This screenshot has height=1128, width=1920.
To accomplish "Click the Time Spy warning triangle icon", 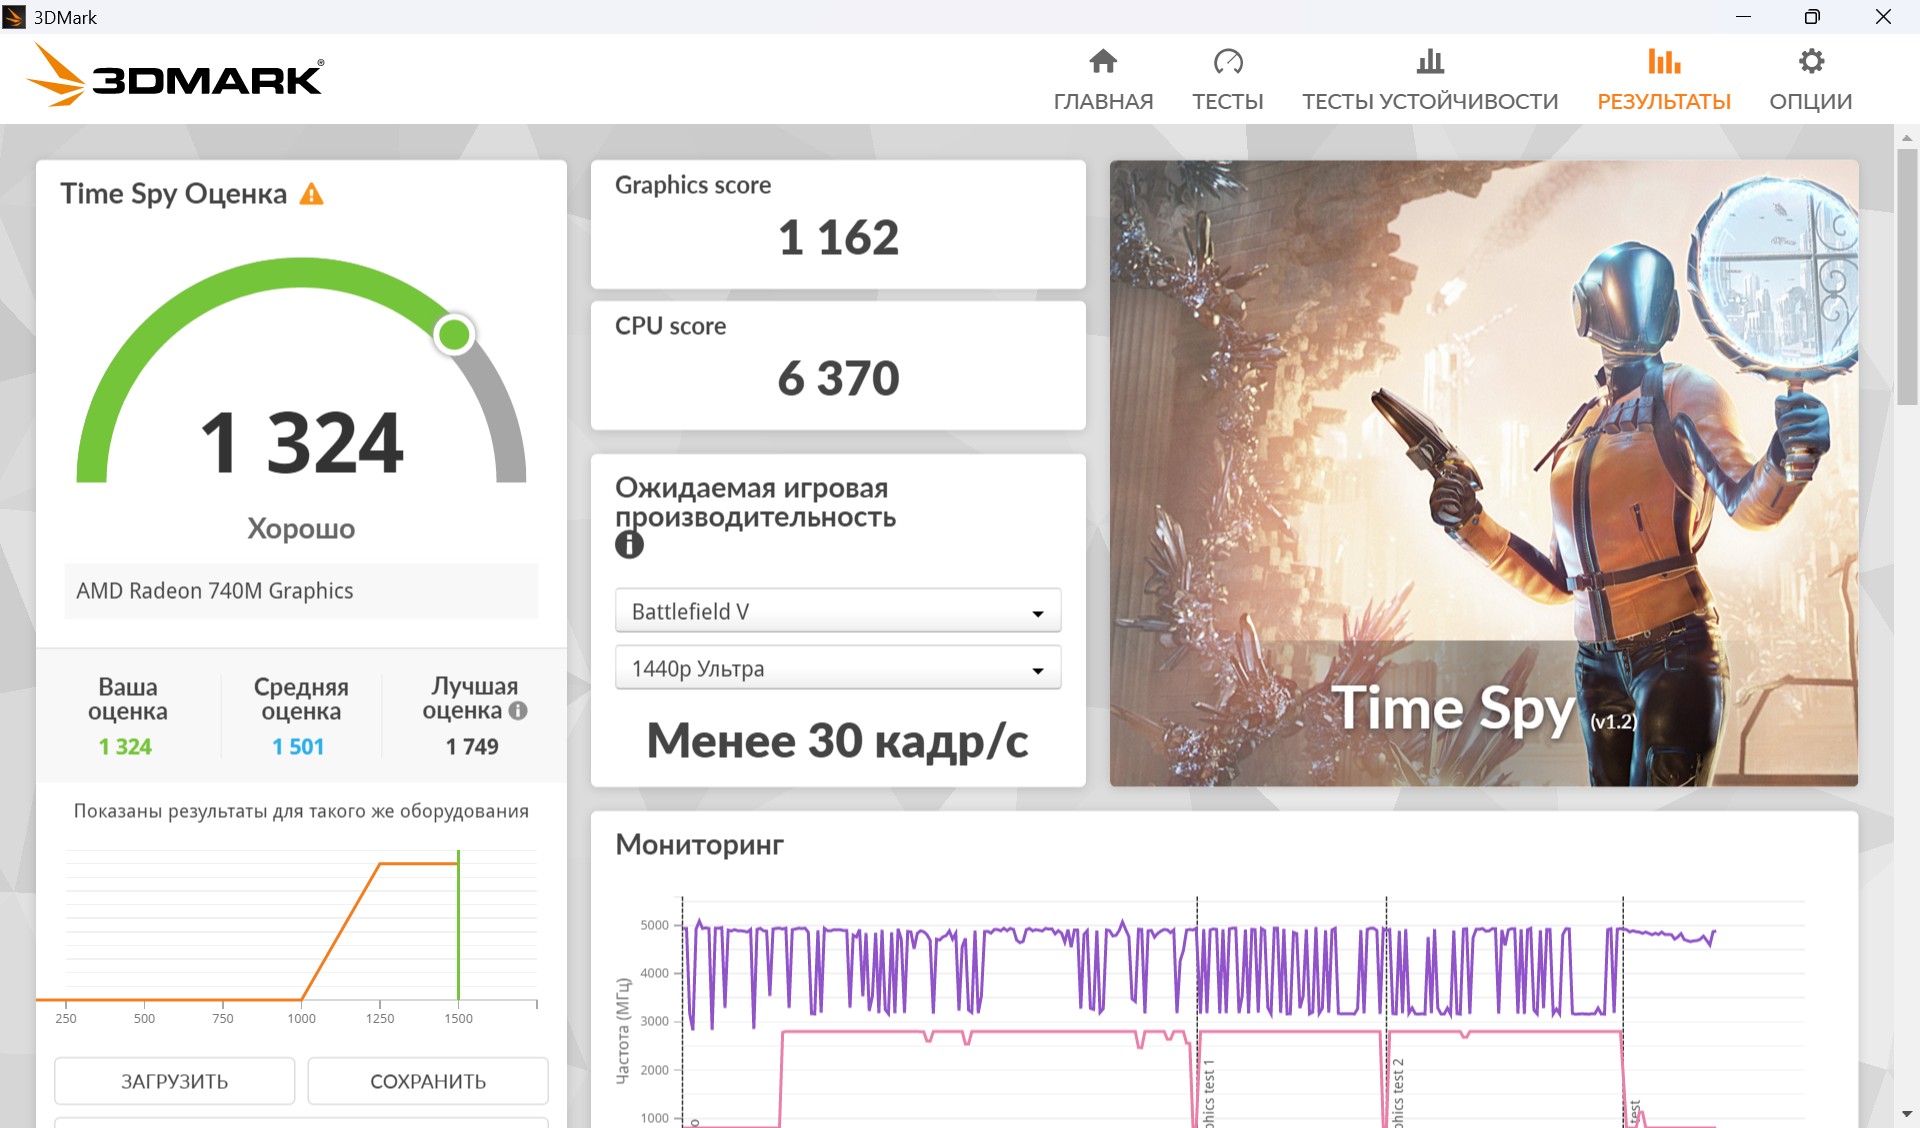I will [312, 194].
